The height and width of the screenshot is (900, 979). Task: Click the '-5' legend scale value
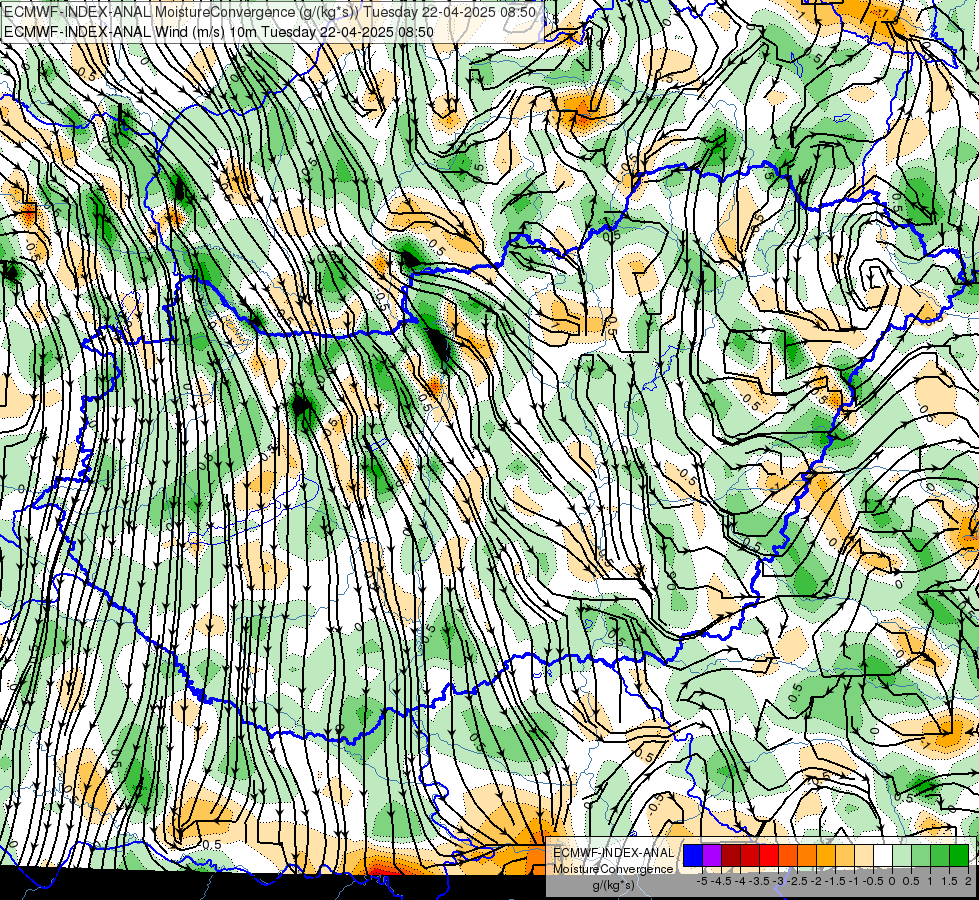[702, 881]
